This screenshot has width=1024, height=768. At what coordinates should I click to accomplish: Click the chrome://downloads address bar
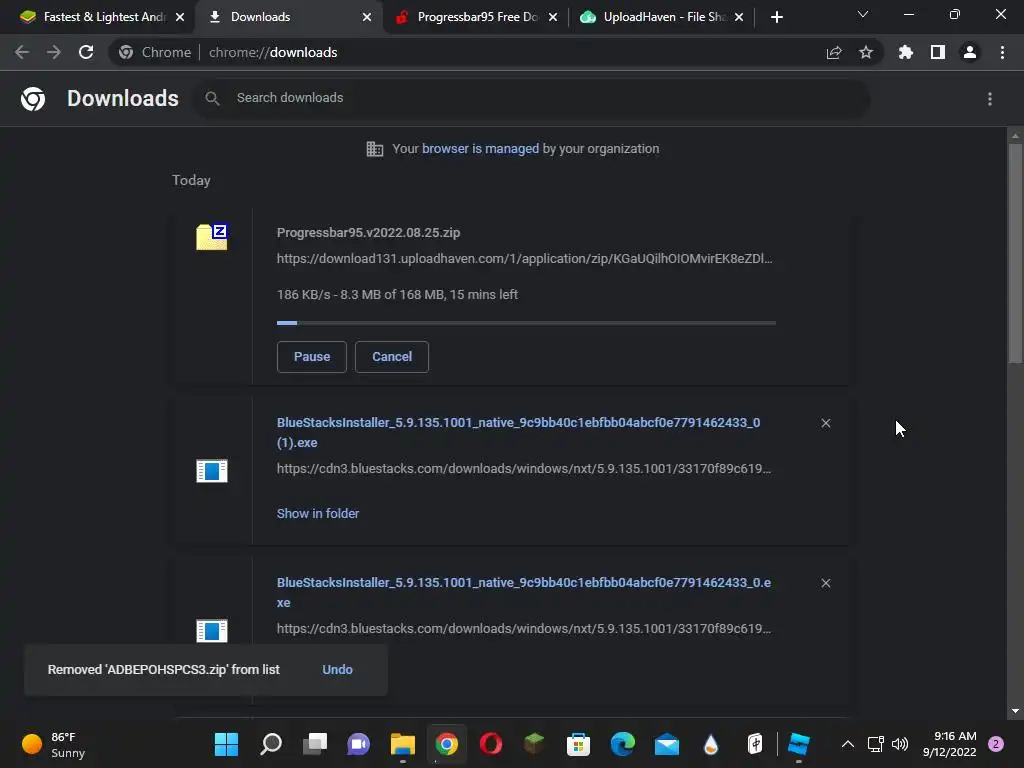tap(496, 52)
